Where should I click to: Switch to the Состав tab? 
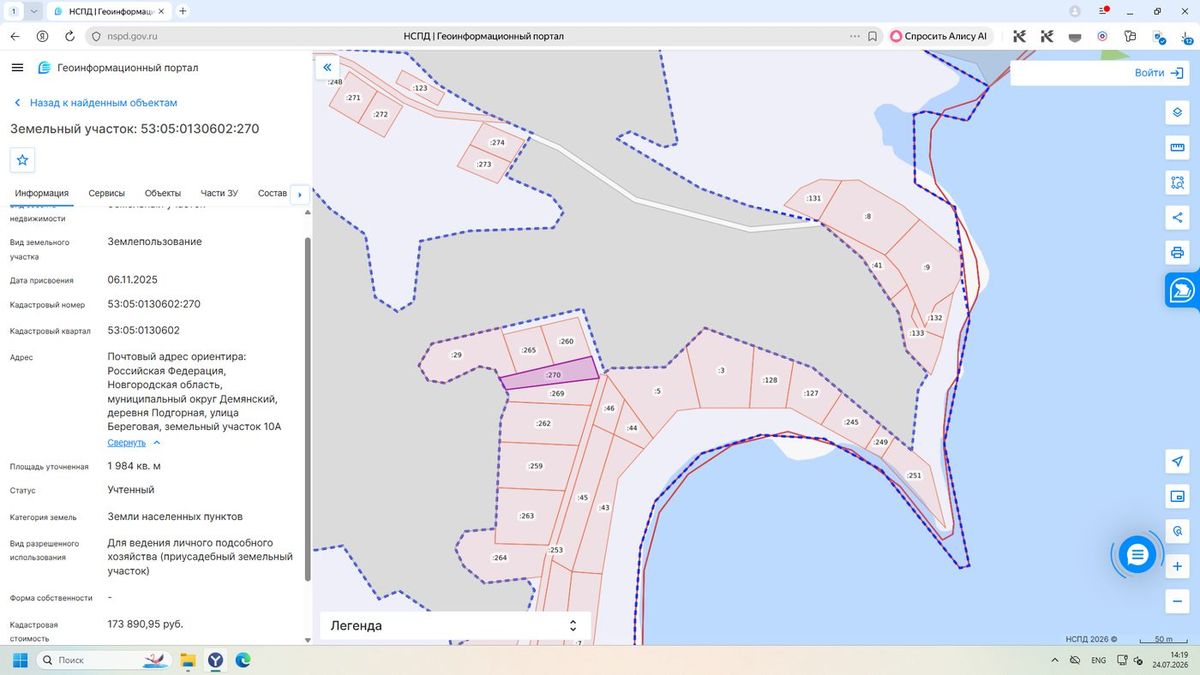[x=272, y=193]
